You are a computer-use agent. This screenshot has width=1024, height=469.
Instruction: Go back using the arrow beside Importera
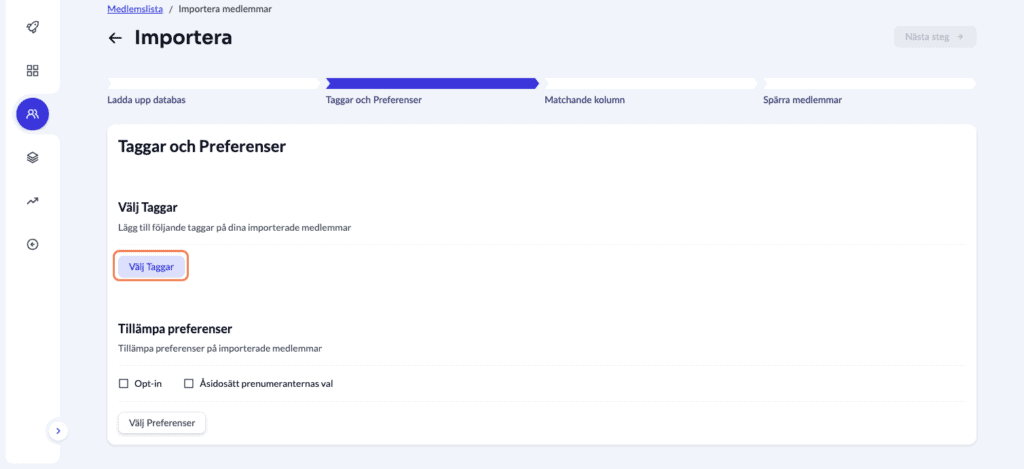click(x=115, y=38)
